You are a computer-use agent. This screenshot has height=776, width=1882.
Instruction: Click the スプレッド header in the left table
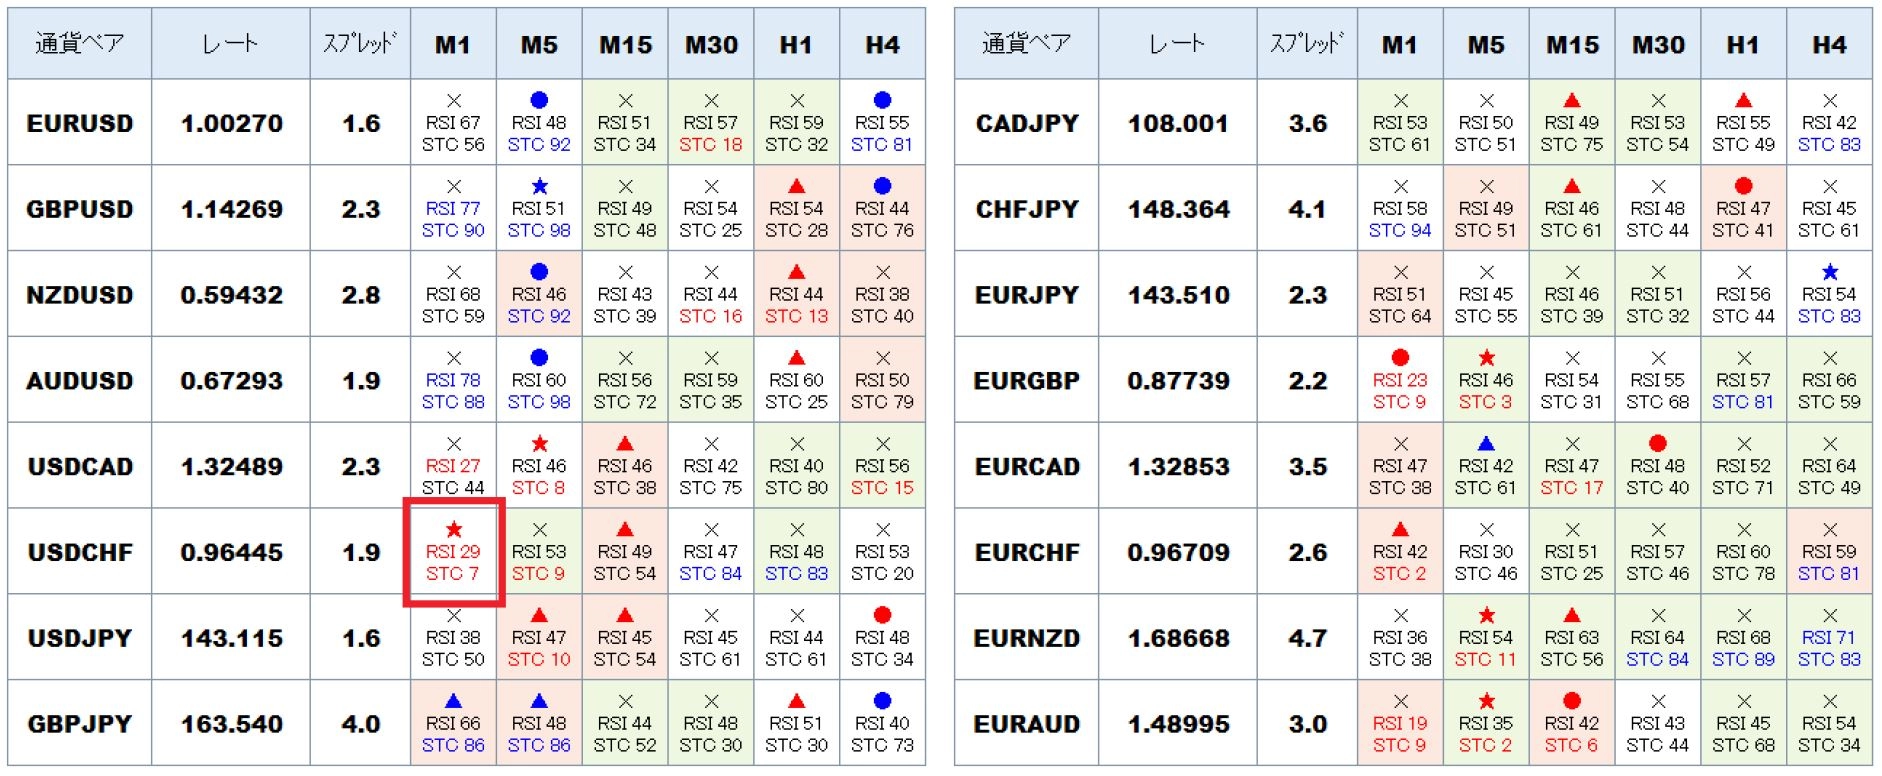[x=360, y=44]
